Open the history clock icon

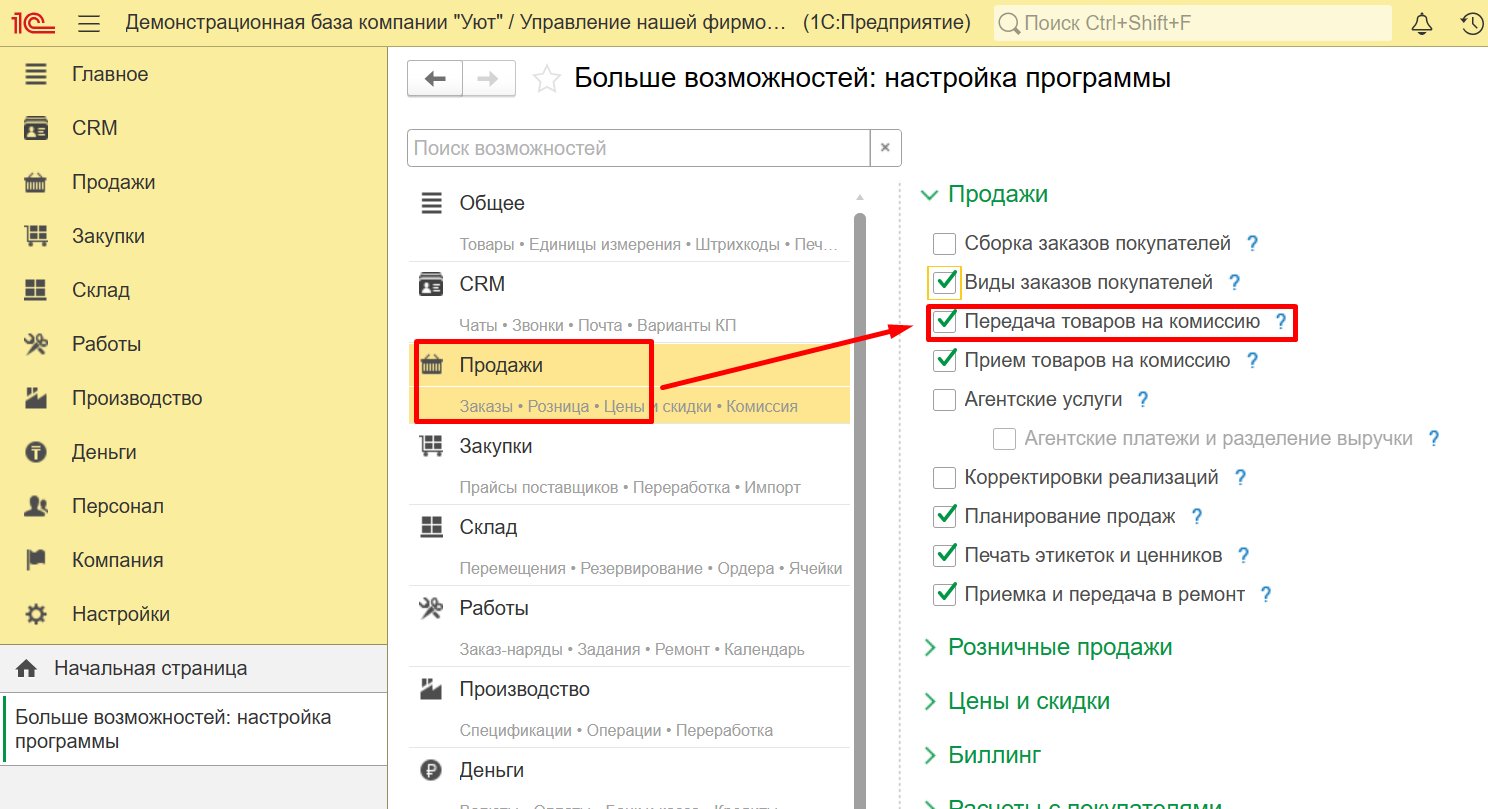click(x=1471, y=23)
